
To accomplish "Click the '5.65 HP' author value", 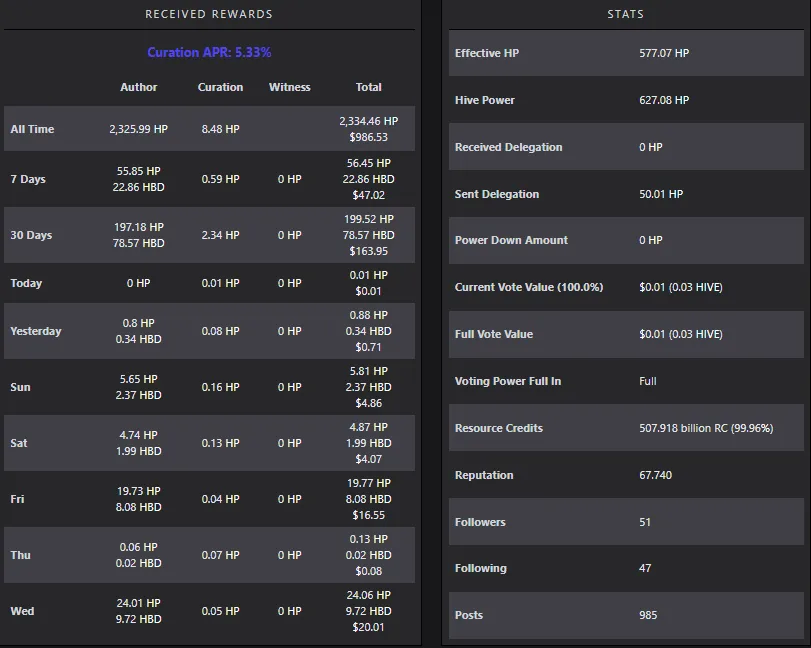I will (x=139, y=379).
